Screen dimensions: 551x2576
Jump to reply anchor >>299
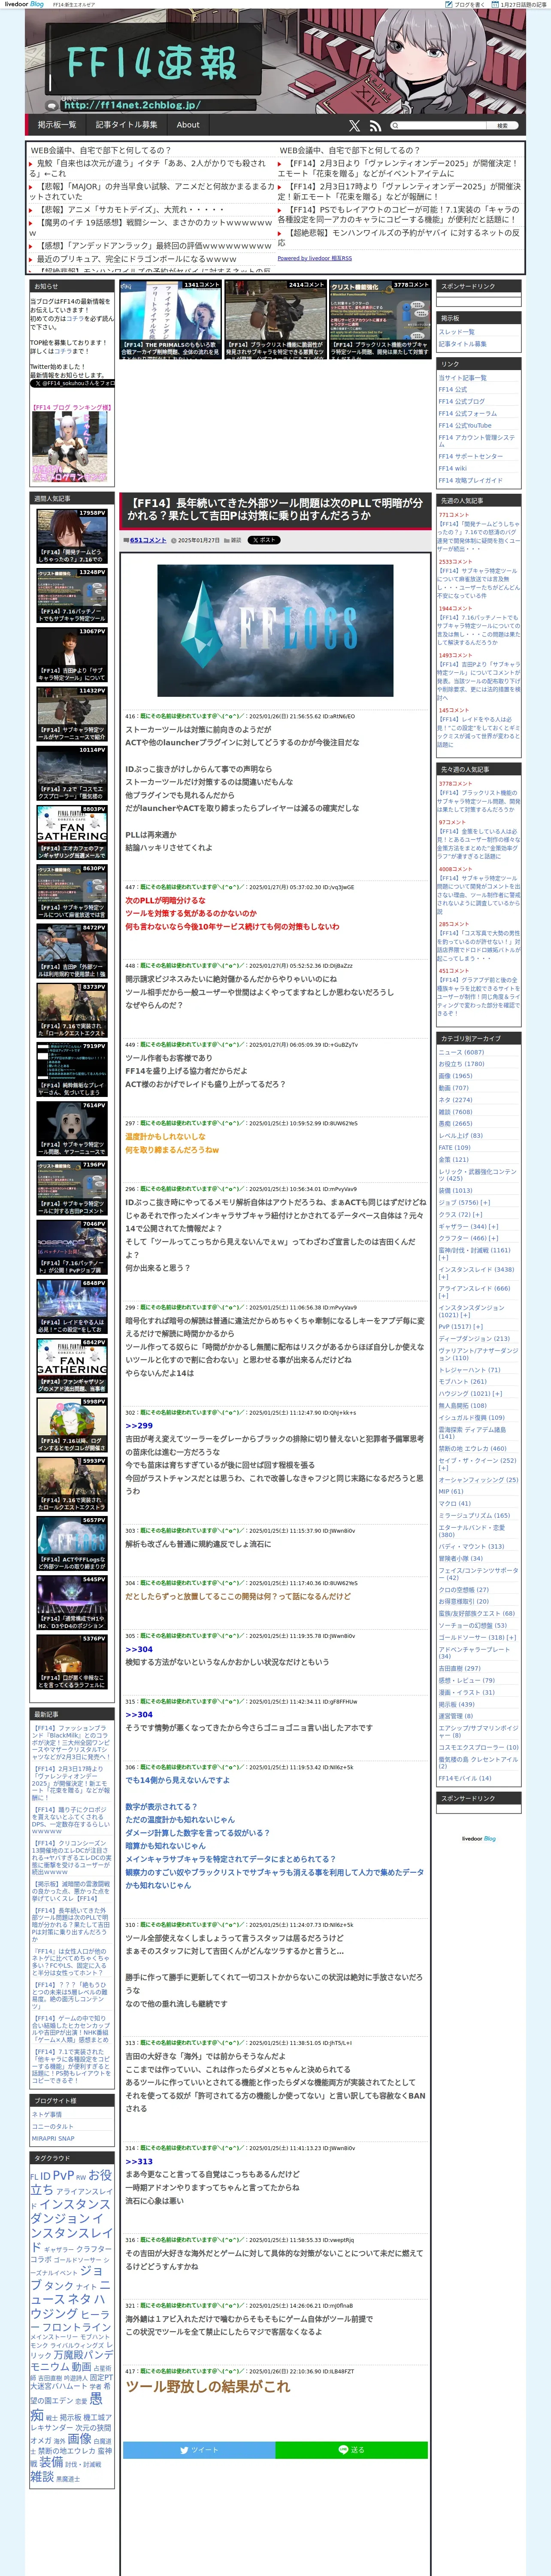click(139, 1426)
